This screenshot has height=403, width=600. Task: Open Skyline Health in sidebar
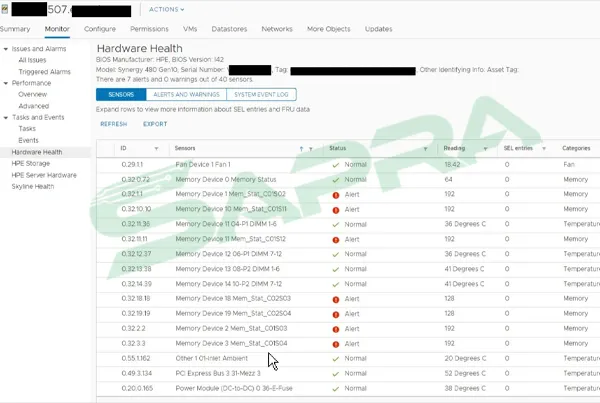(33, 186)
